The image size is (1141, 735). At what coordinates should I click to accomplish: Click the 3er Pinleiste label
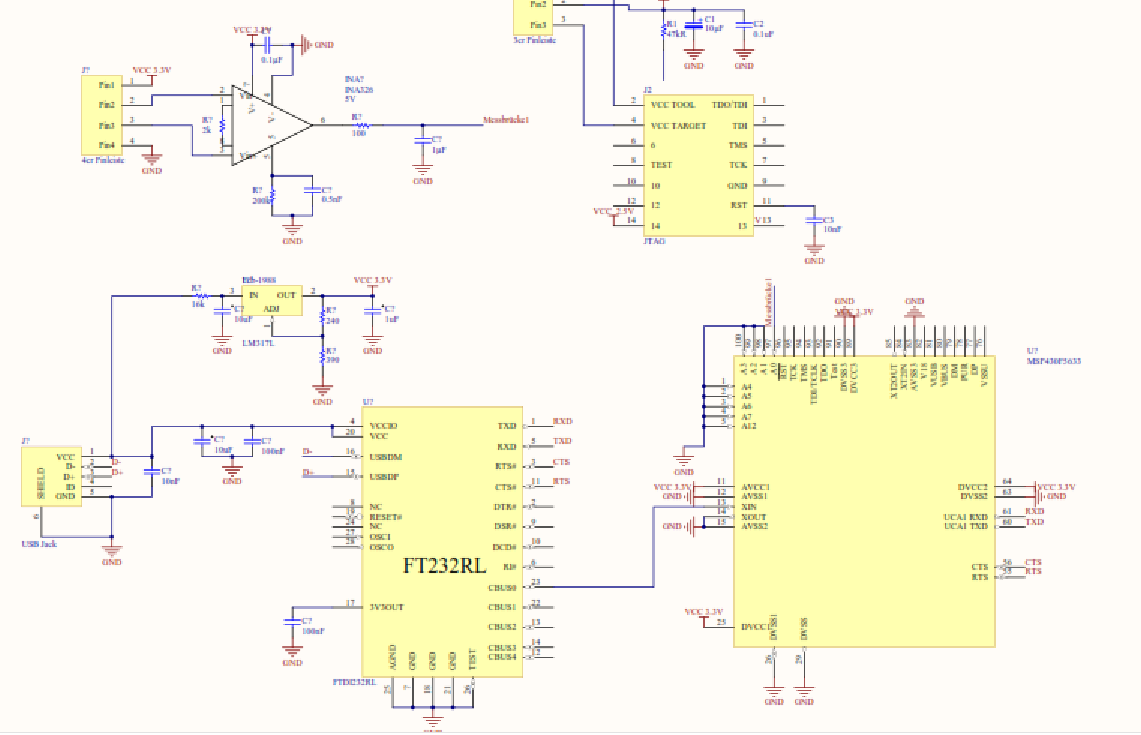535,40
